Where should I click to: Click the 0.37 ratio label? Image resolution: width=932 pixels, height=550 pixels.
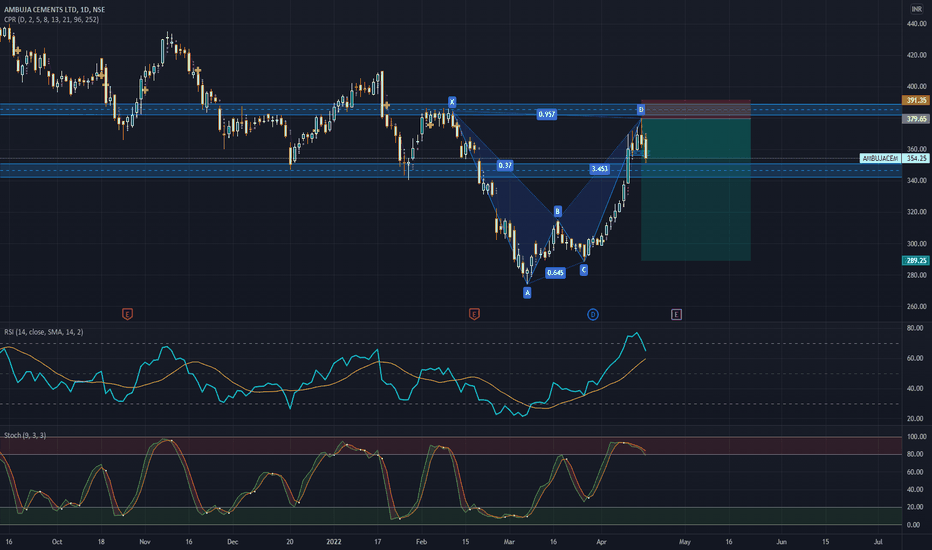tap(505, 165)
